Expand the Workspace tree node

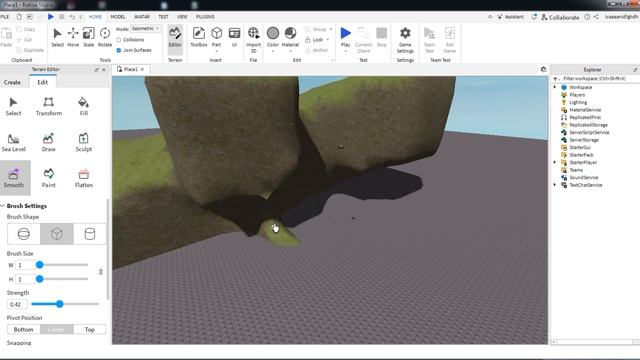click(555, 87)
